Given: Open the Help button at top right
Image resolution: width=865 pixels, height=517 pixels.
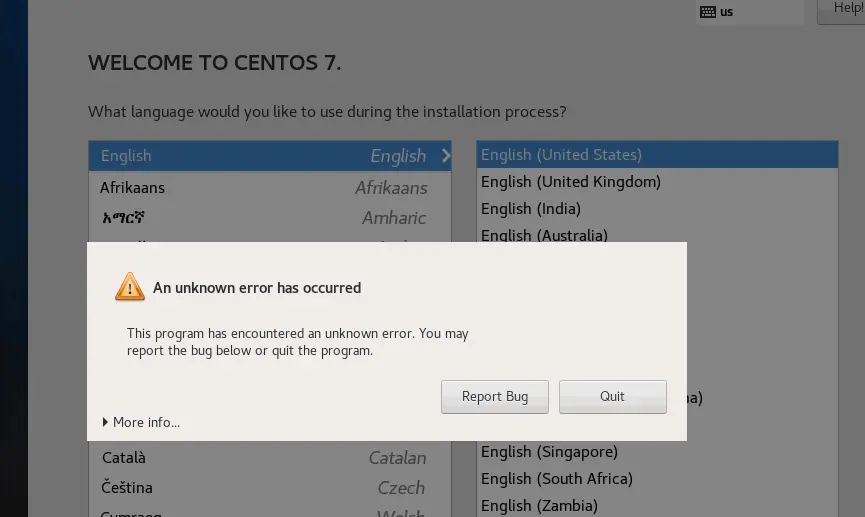Looking at the screenshot, I should pyautogui.click(x=841, y=11).
